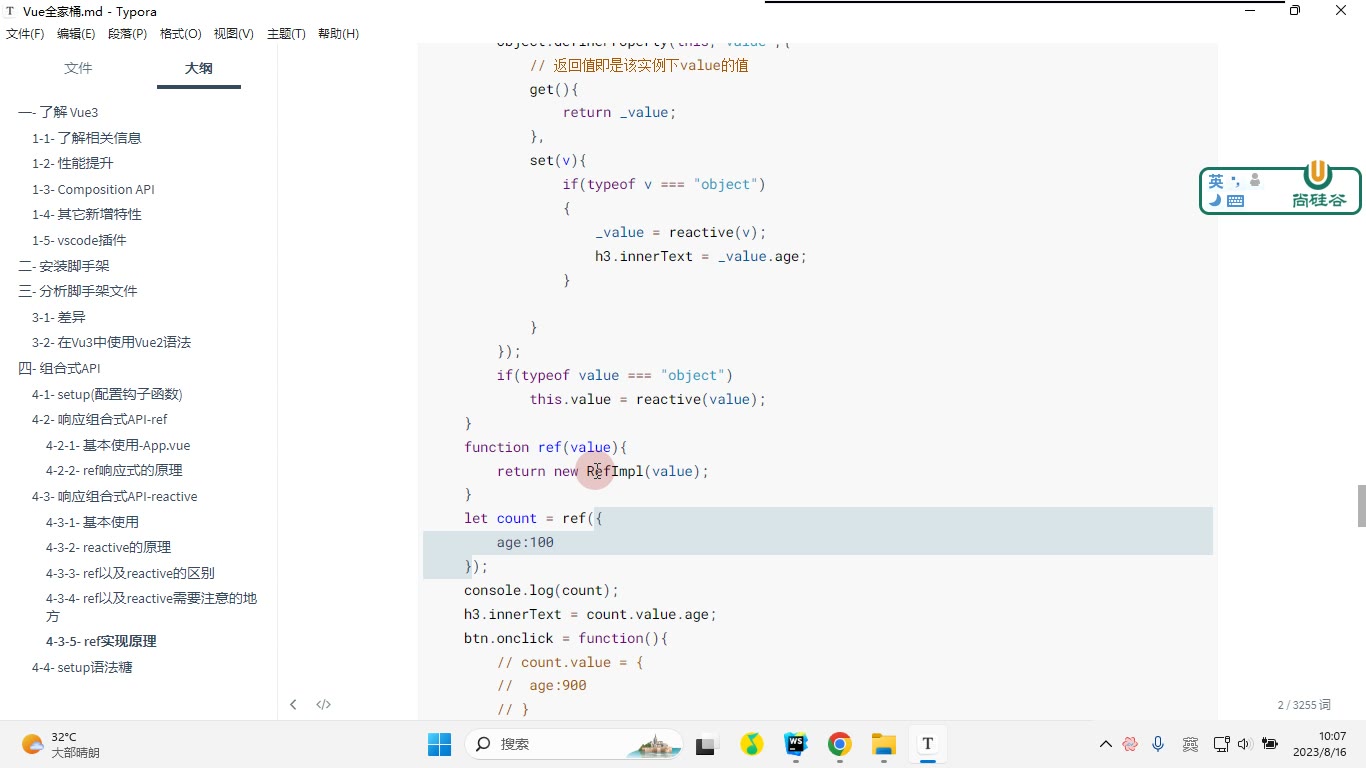Show hidden system tray icons chevron
The image size is (1366, 768).
[1106, 744]
